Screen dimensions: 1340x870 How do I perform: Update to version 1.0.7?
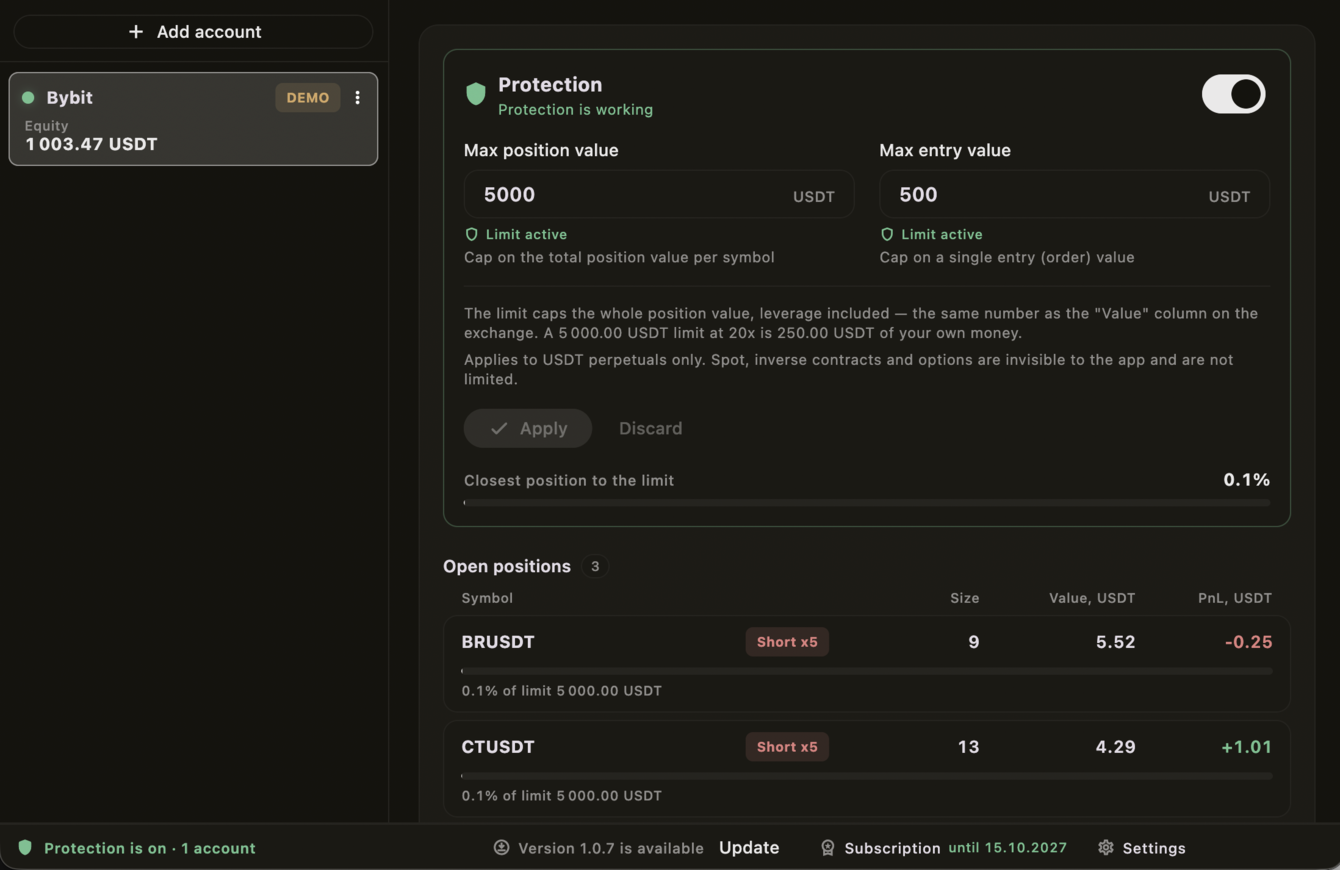(749, 848)
